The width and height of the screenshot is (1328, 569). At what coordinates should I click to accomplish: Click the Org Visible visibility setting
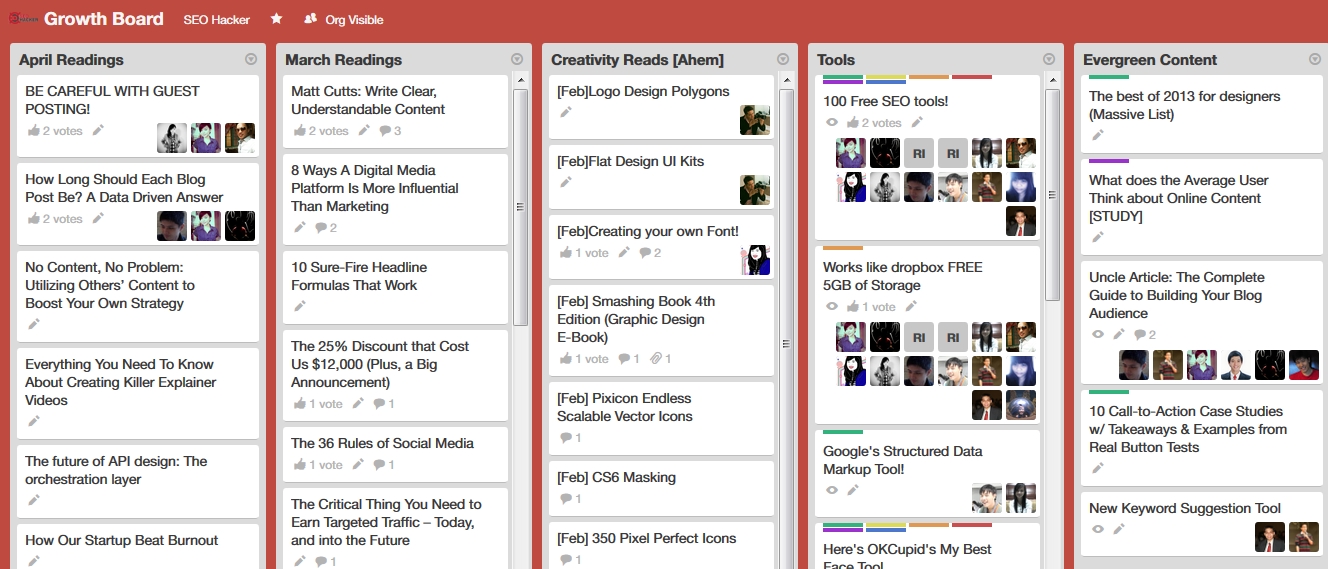(x=354, y=20)
